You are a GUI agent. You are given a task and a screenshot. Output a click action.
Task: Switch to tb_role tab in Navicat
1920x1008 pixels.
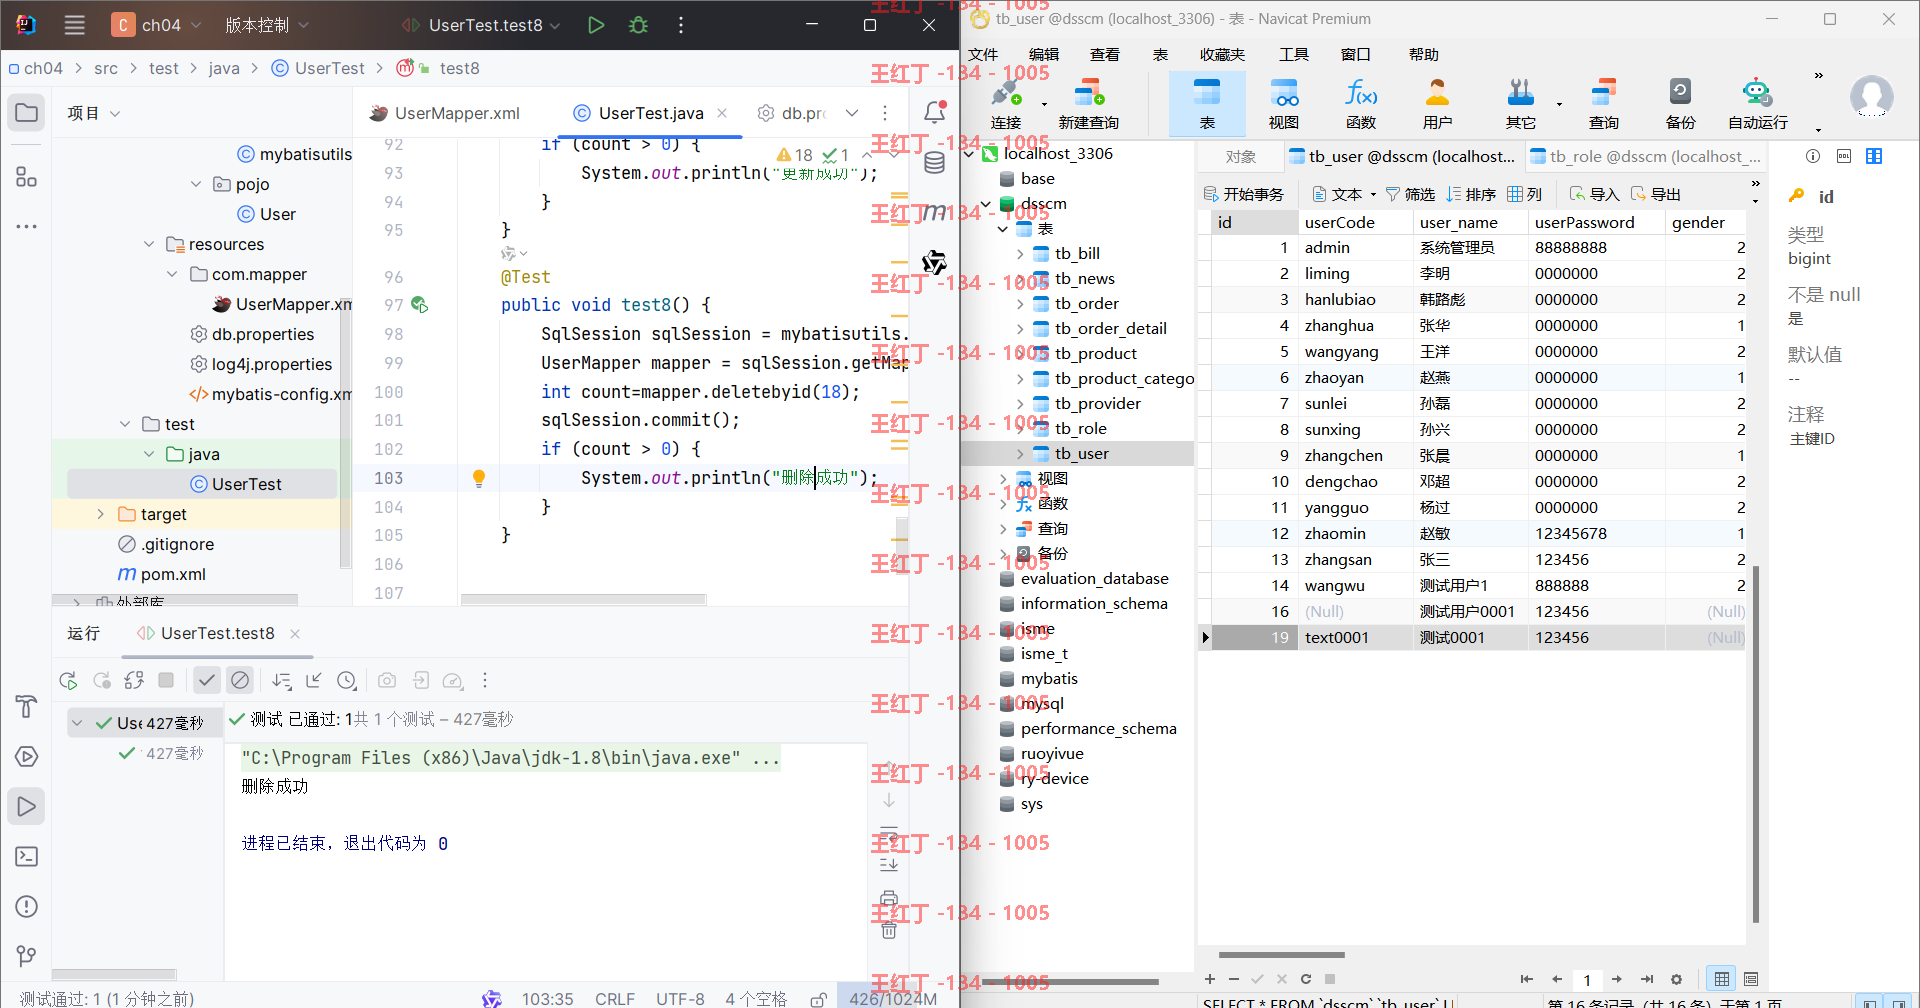1644,156
